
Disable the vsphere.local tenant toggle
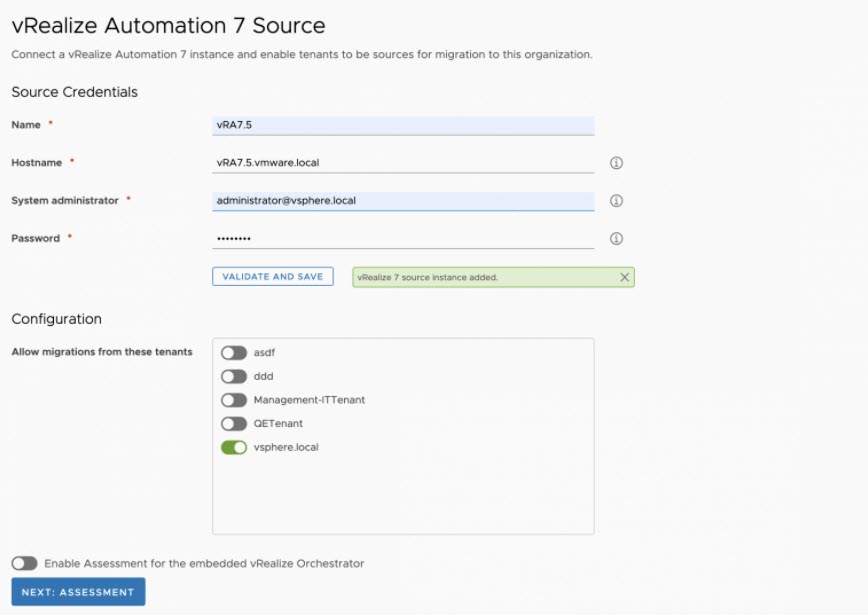pos(234,447)
